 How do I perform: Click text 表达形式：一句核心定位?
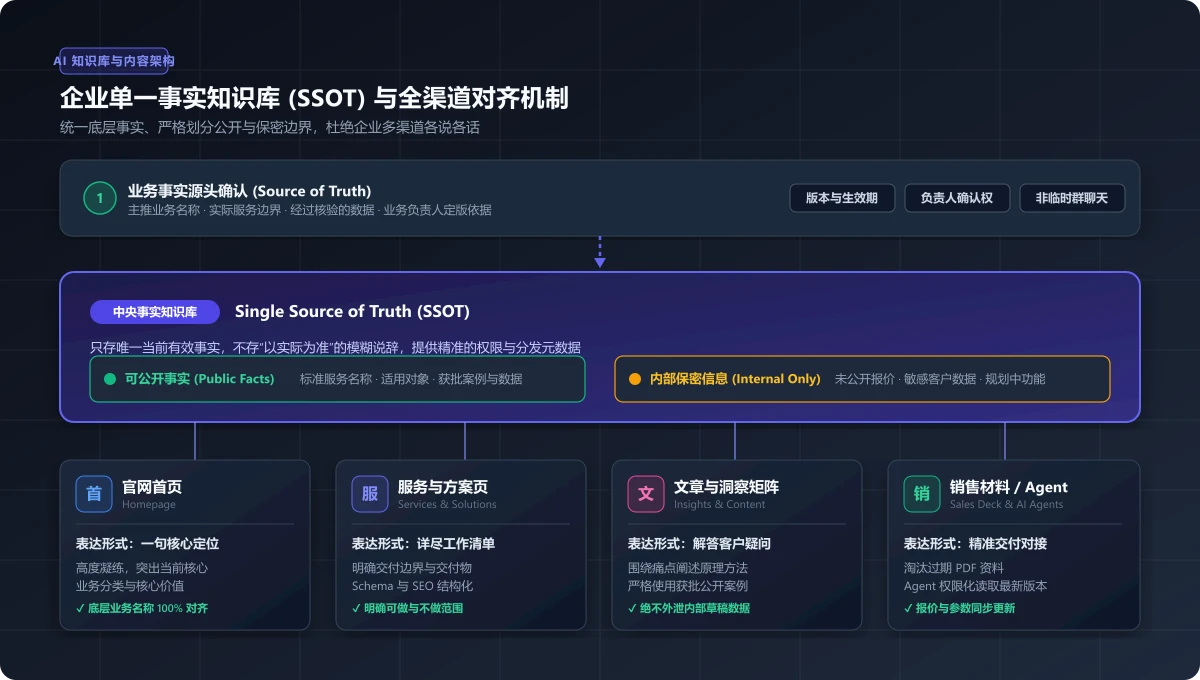(x=147, y=544)
